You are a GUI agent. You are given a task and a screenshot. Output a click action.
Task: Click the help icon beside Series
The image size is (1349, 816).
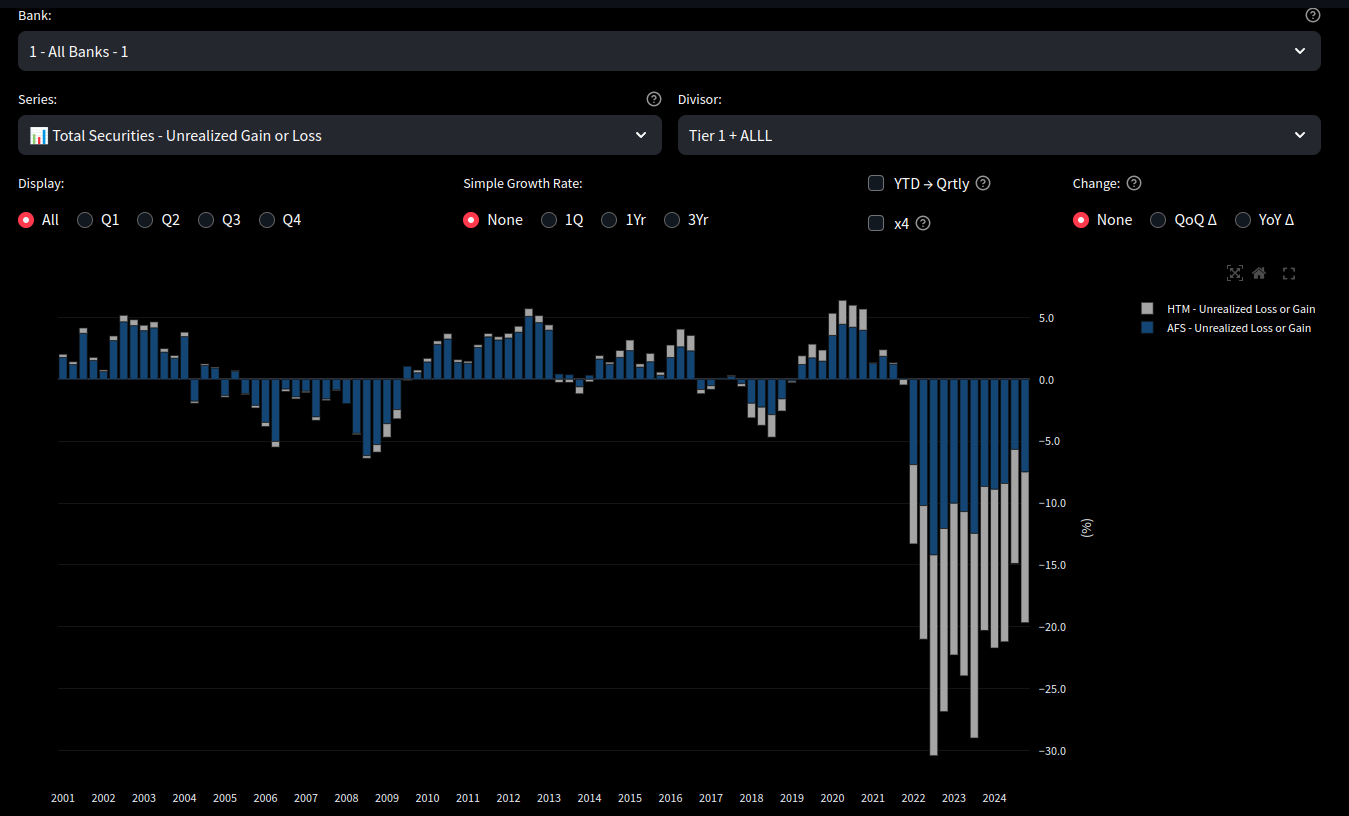click(654, 99)
